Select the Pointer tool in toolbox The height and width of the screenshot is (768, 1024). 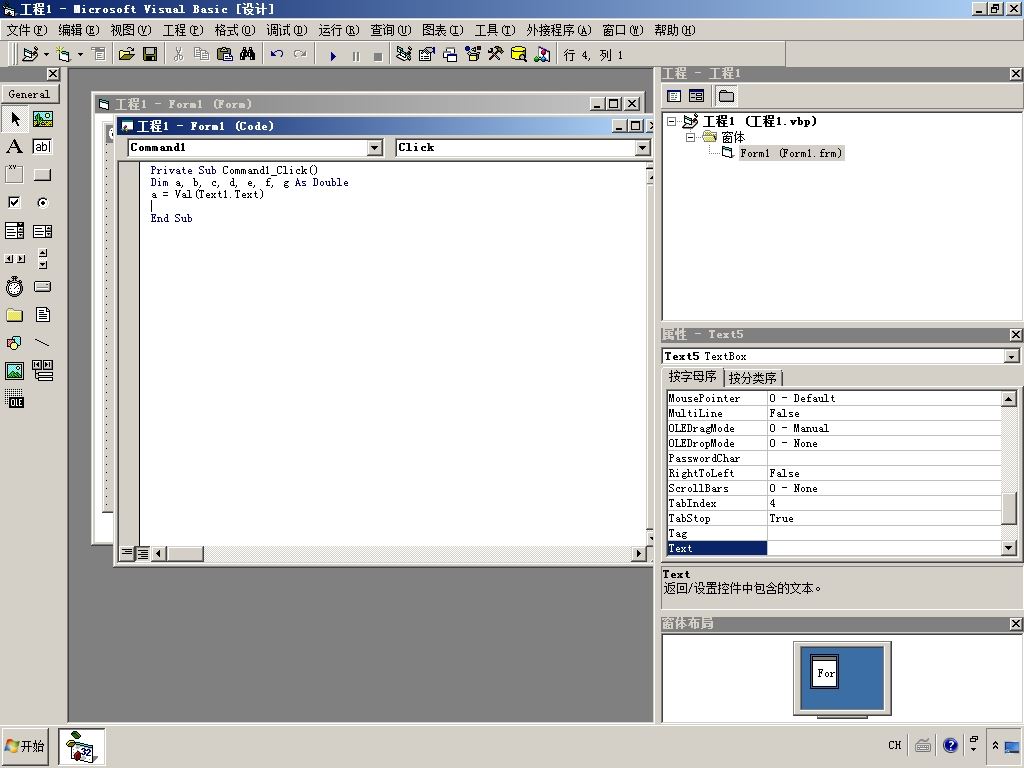[x=14, y=119]
